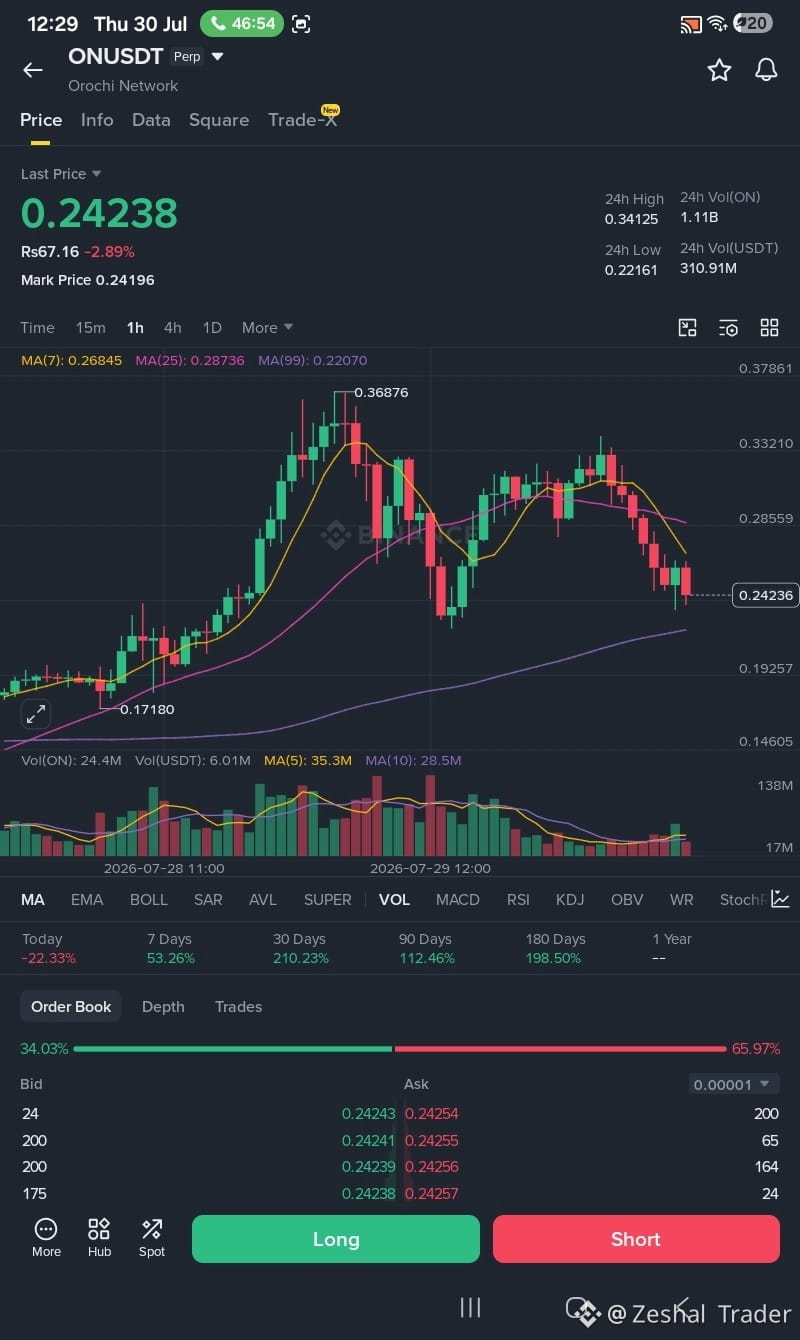Select Trades tab
The height and width of the screenshot is (1340, 800).
(238, 1007)
